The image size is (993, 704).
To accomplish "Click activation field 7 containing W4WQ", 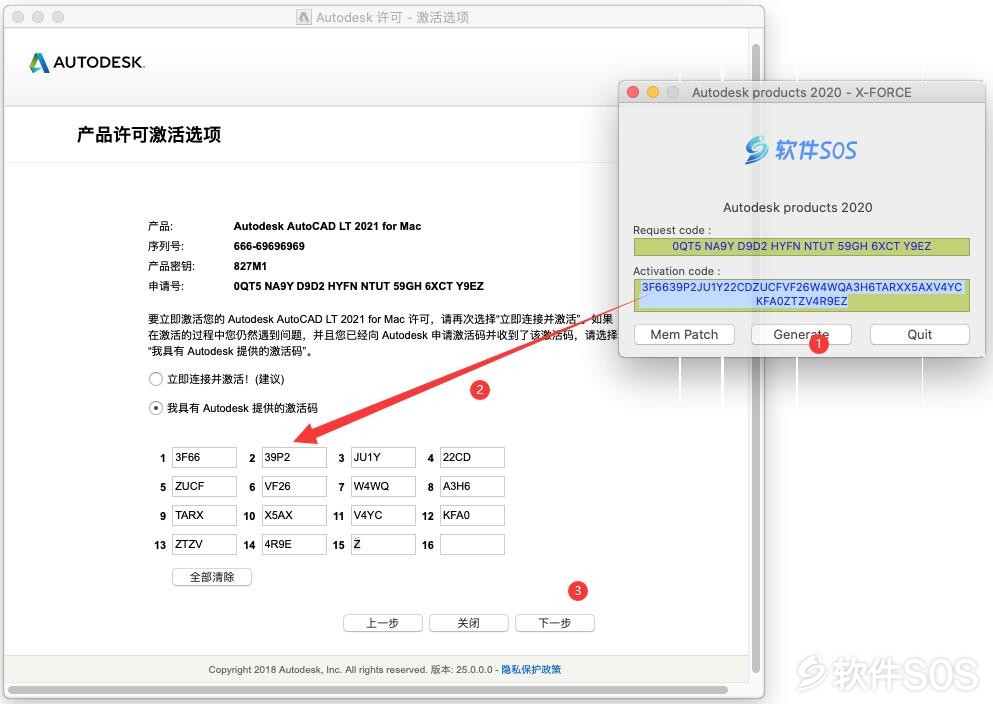I will pos(383,486).
